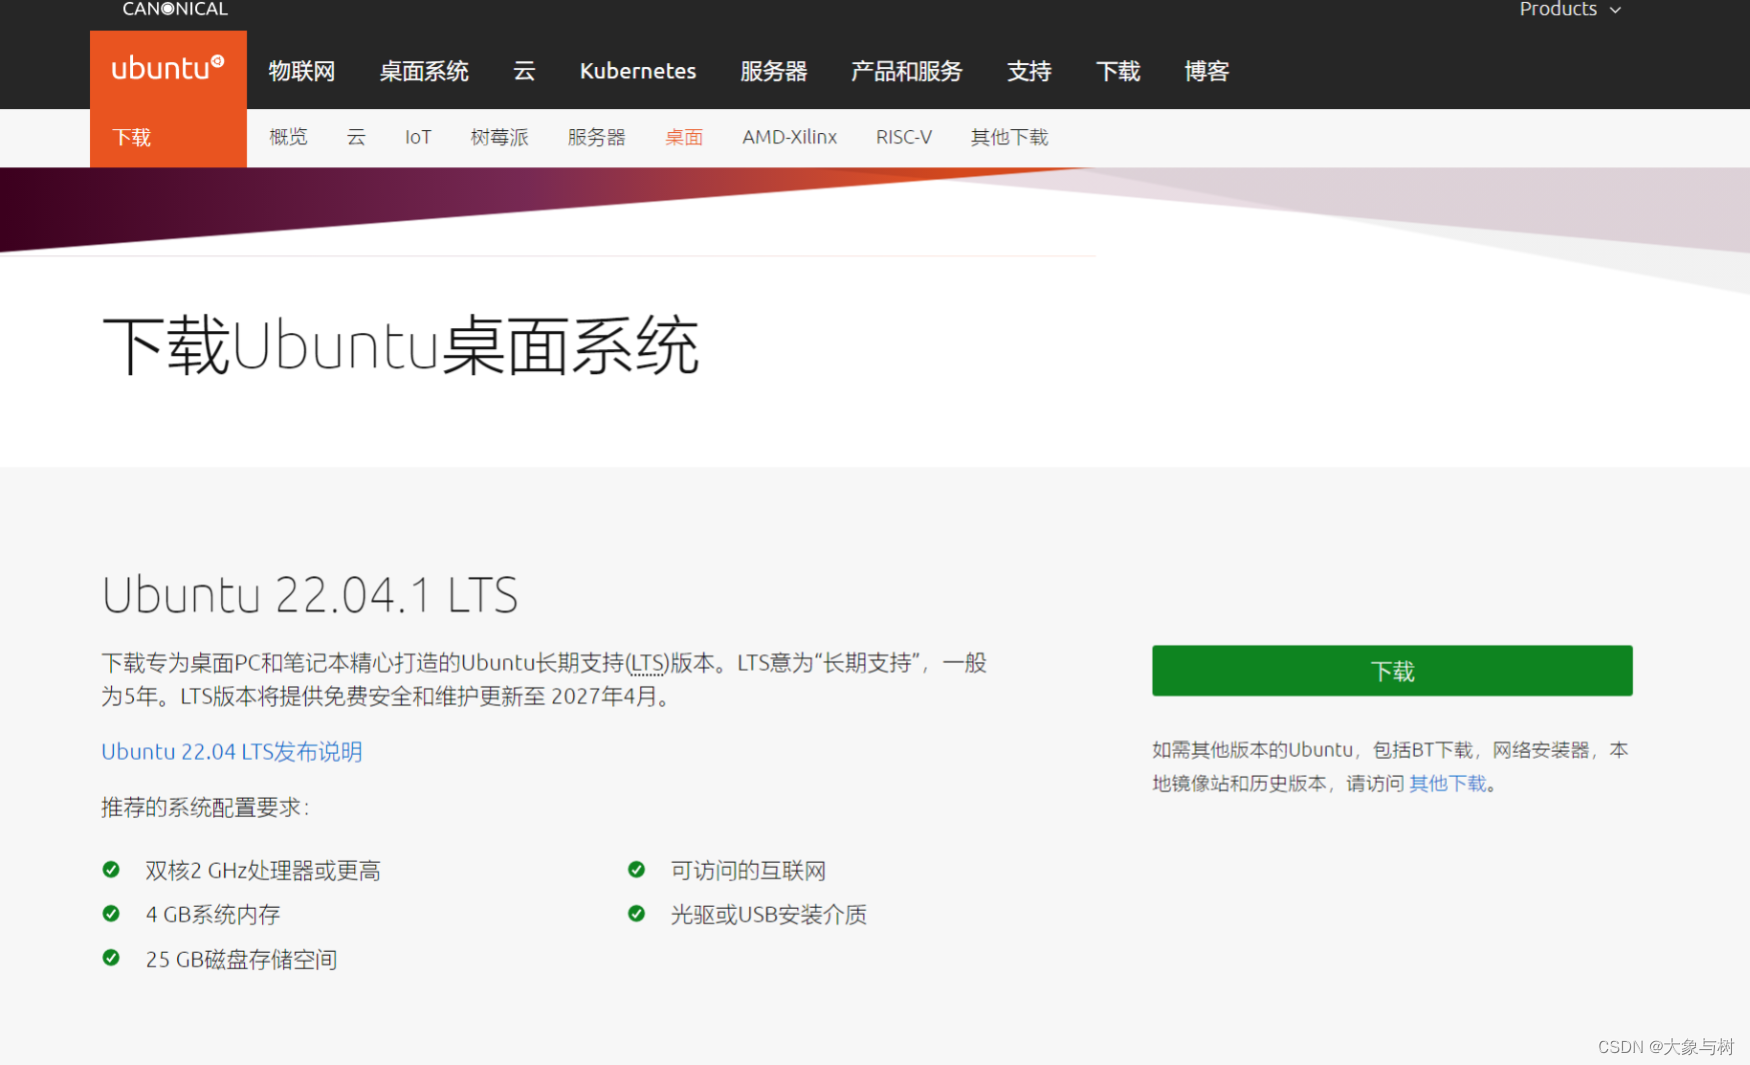Select the highlighted 桌面 sub-tab
This screenshot has height=1065, width=1750.
pyautogui.click(x=684, y=137)
